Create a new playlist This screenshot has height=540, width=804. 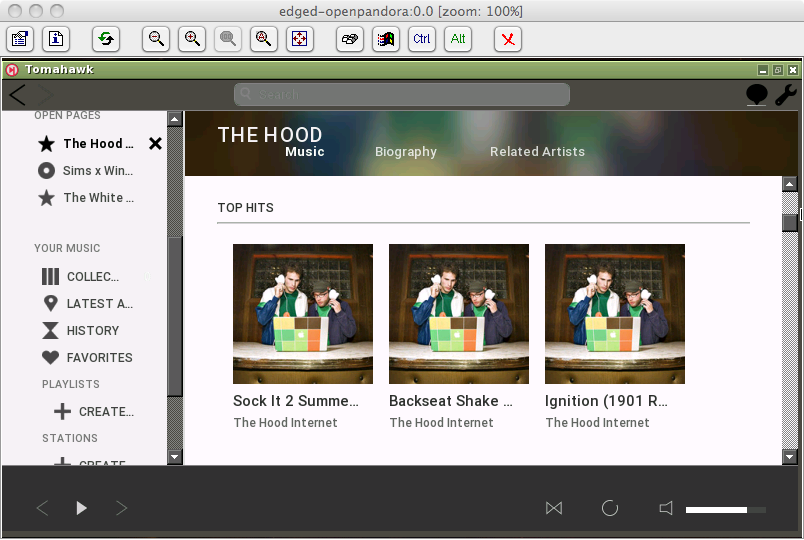[104, 412]
